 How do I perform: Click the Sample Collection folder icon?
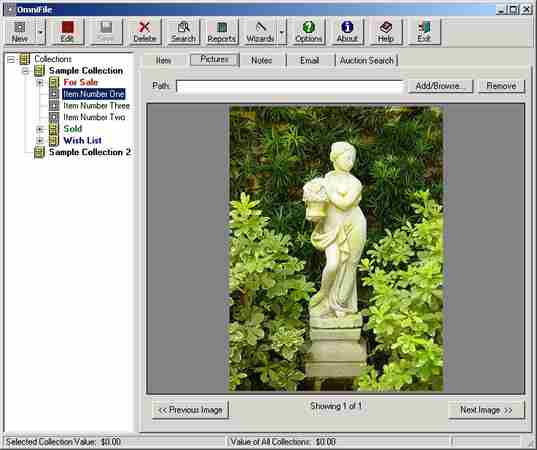click(x=39, y=71)
